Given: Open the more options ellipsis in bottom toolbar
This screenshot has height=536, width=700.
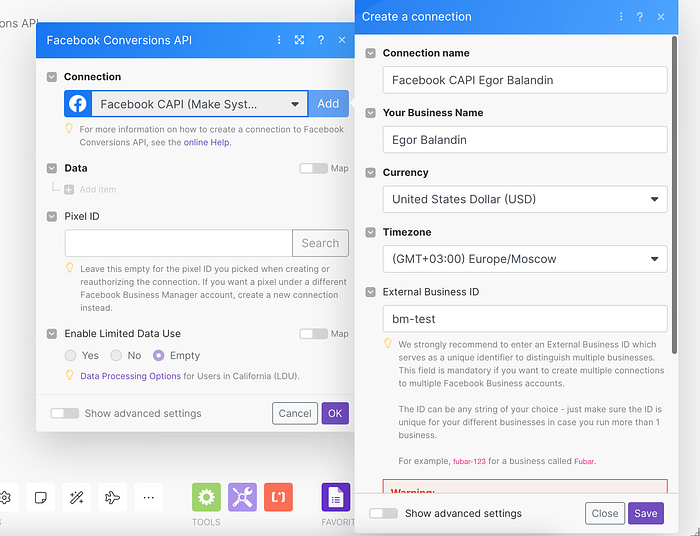Looking at the screenshot, I should pos(148,497).
